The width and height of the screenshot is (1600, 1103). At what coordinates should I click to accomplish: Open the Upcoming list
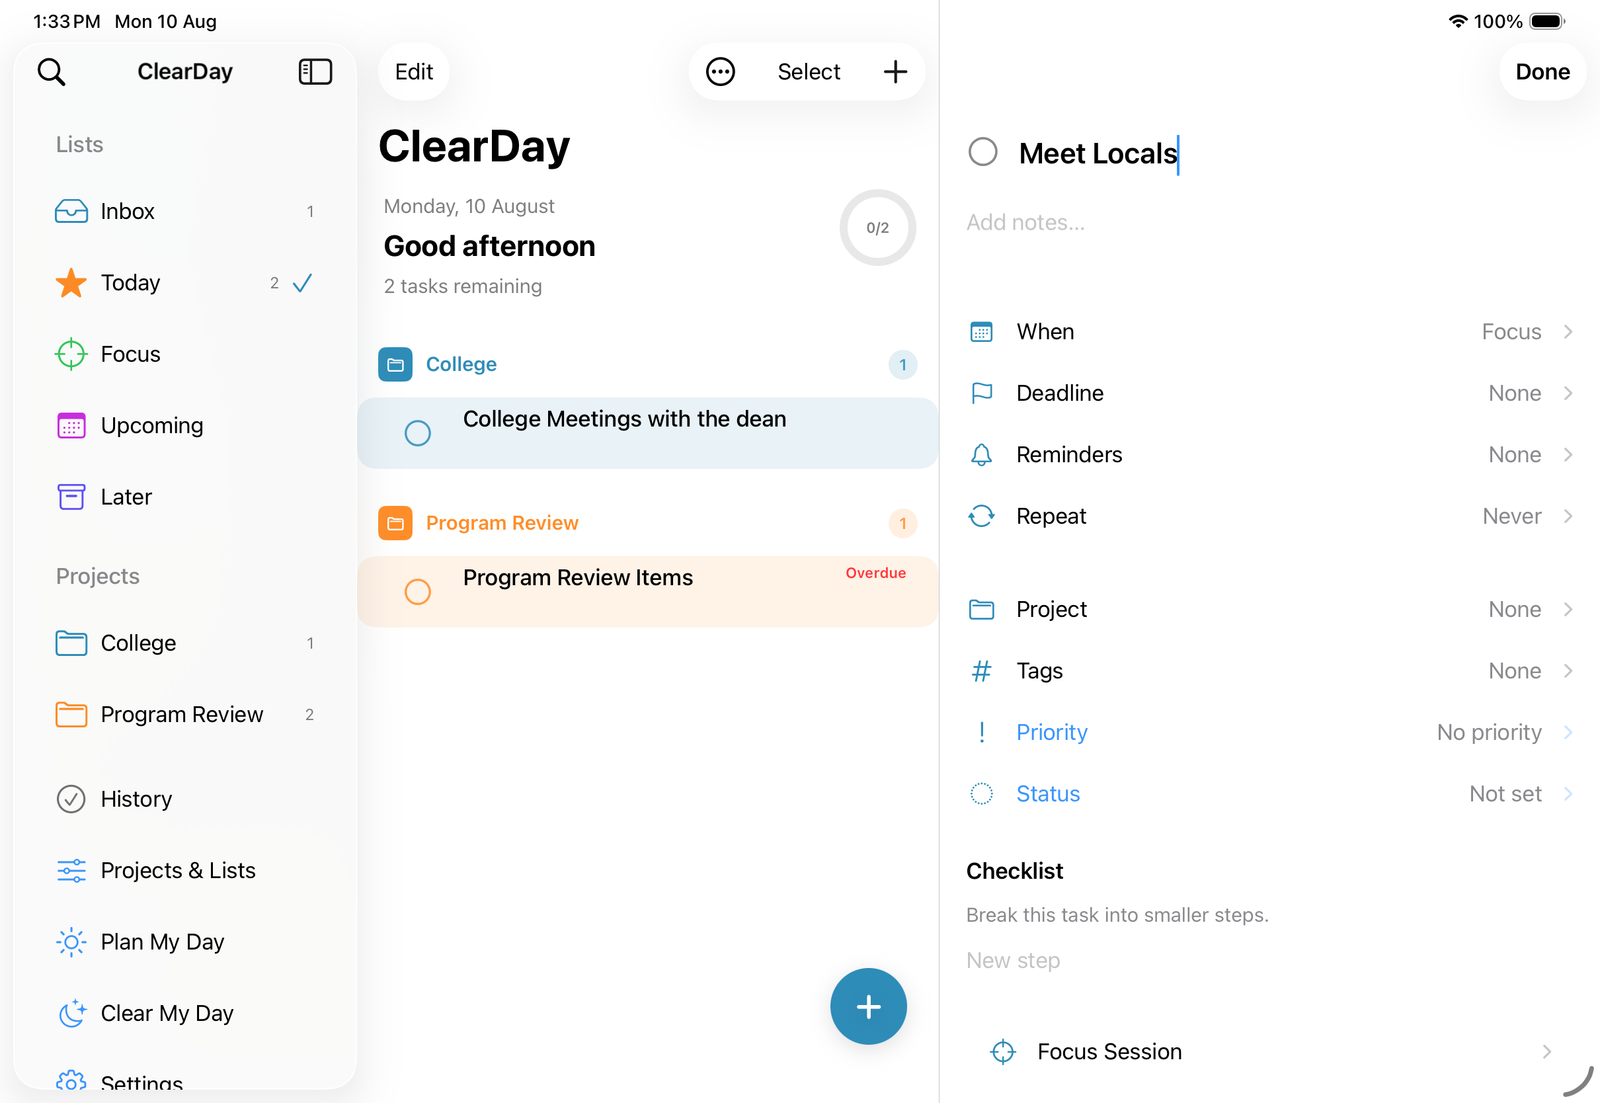coord(185,426)
